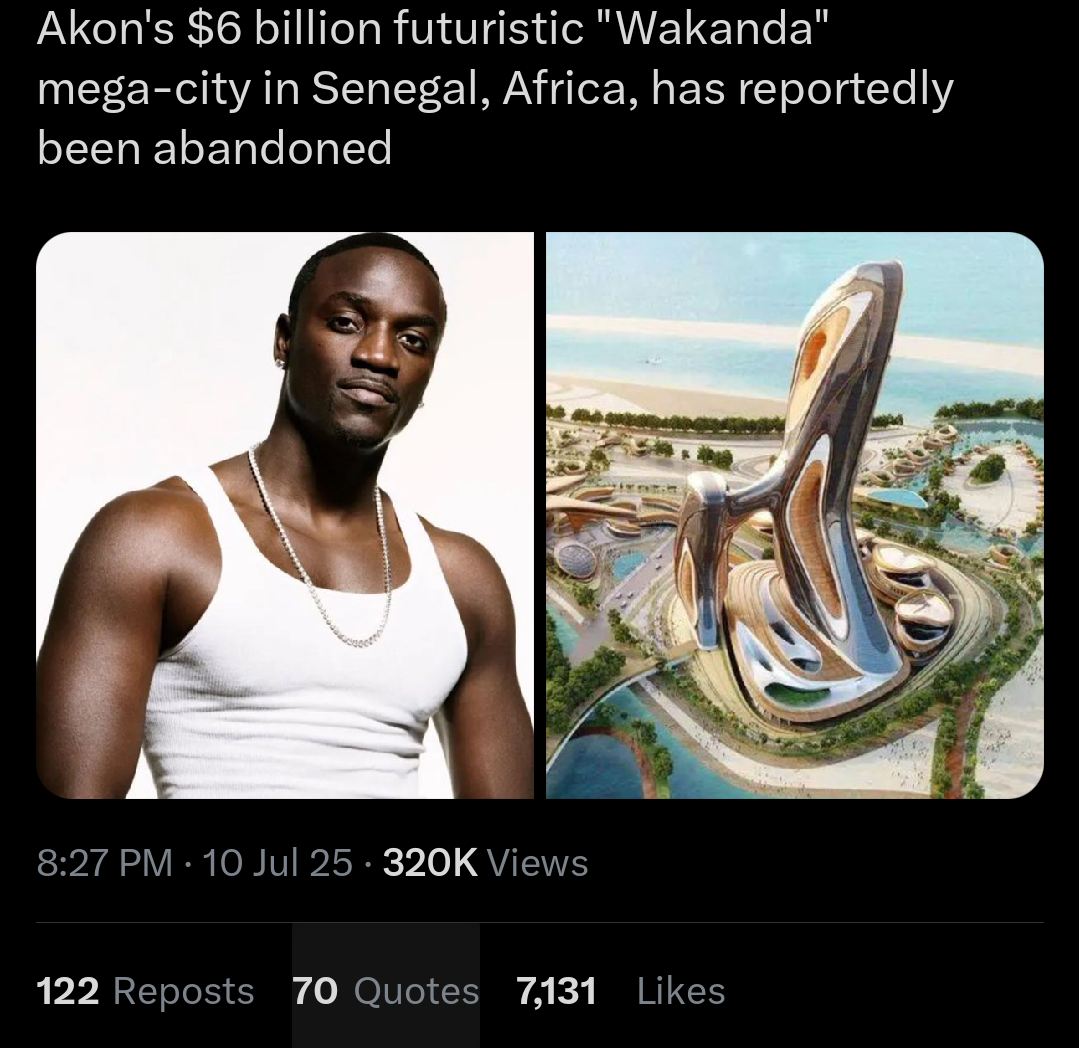
Task: Click the "Reposts" label
Action: [x=184, y=992]
